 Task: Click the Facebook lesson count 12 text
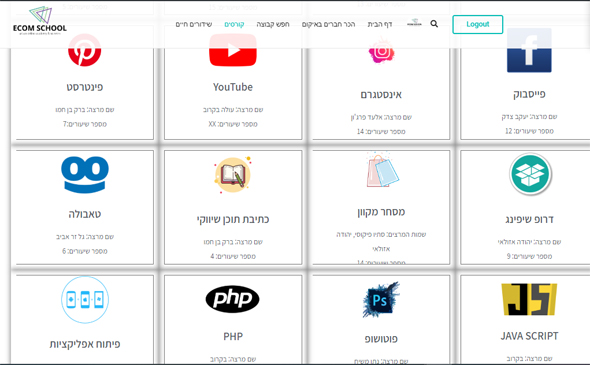[529, 131]
